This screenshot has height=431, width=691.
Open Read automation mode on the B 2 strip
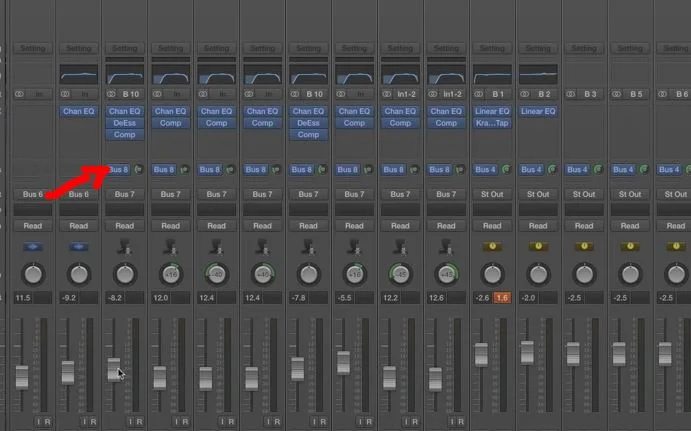[538, 226]
